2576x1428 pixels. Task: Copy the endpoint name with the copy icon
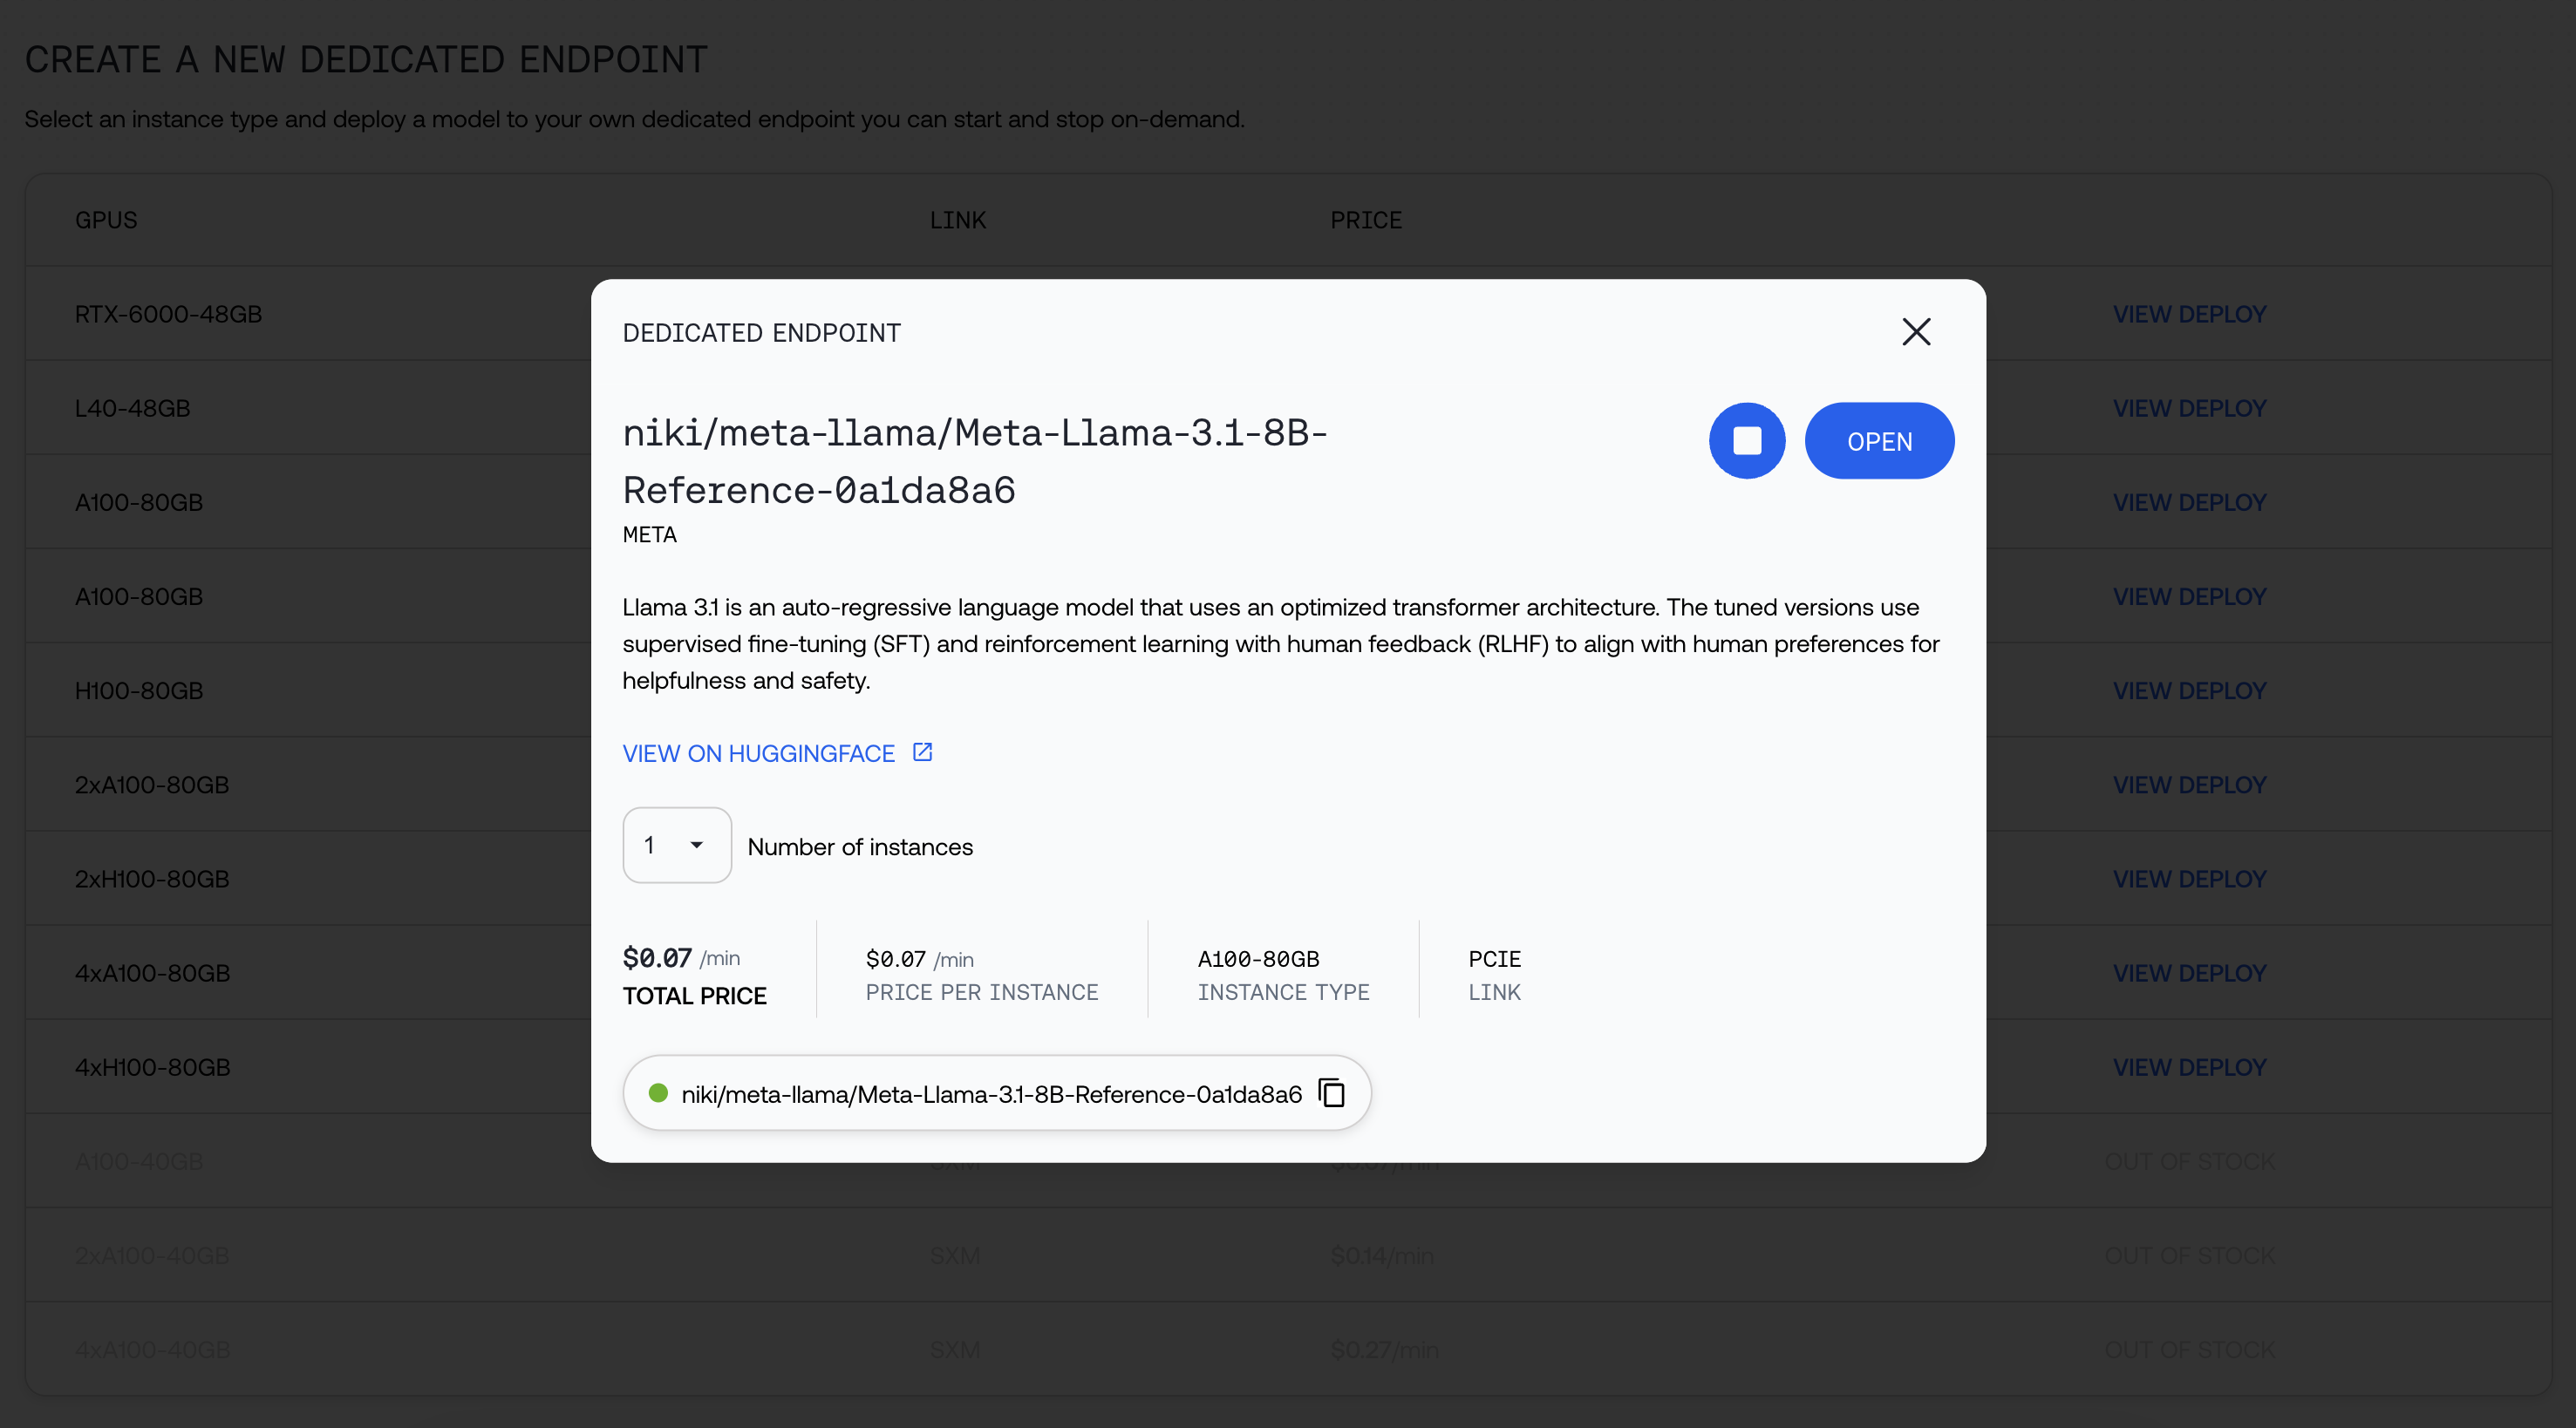coord(1332,1093)
